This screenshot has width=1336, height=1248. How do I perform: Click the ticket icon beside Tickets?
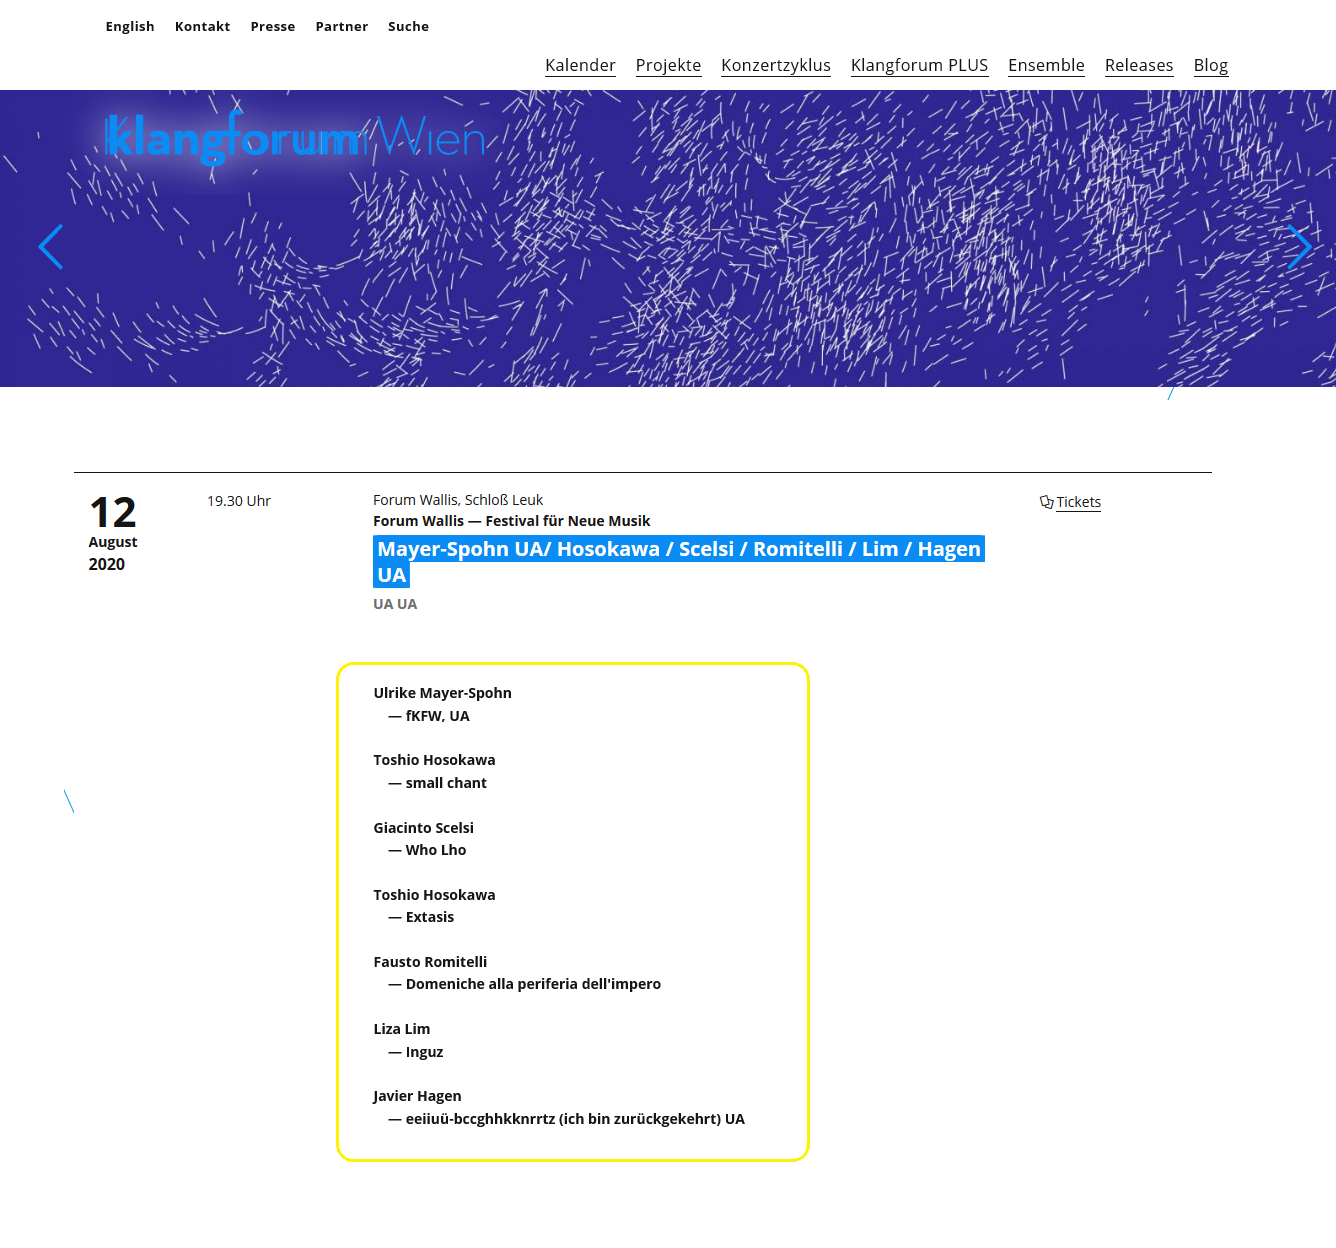coord(1046,502)
